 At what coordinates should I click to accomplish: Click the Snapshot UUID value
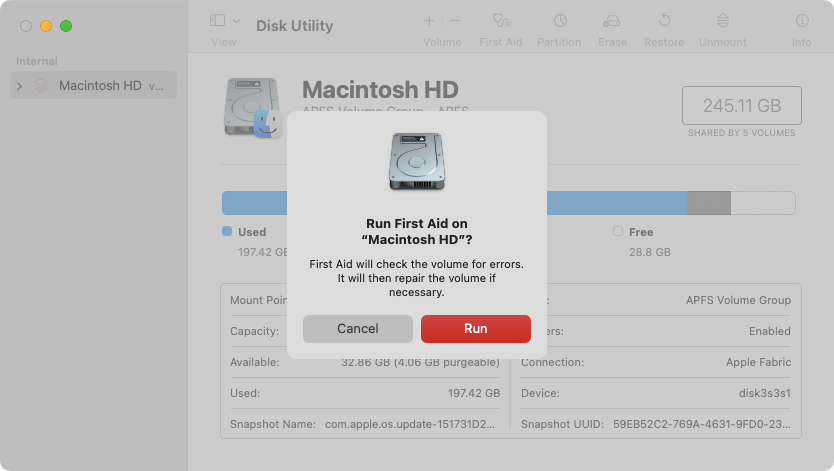click(x=702, y=424)
